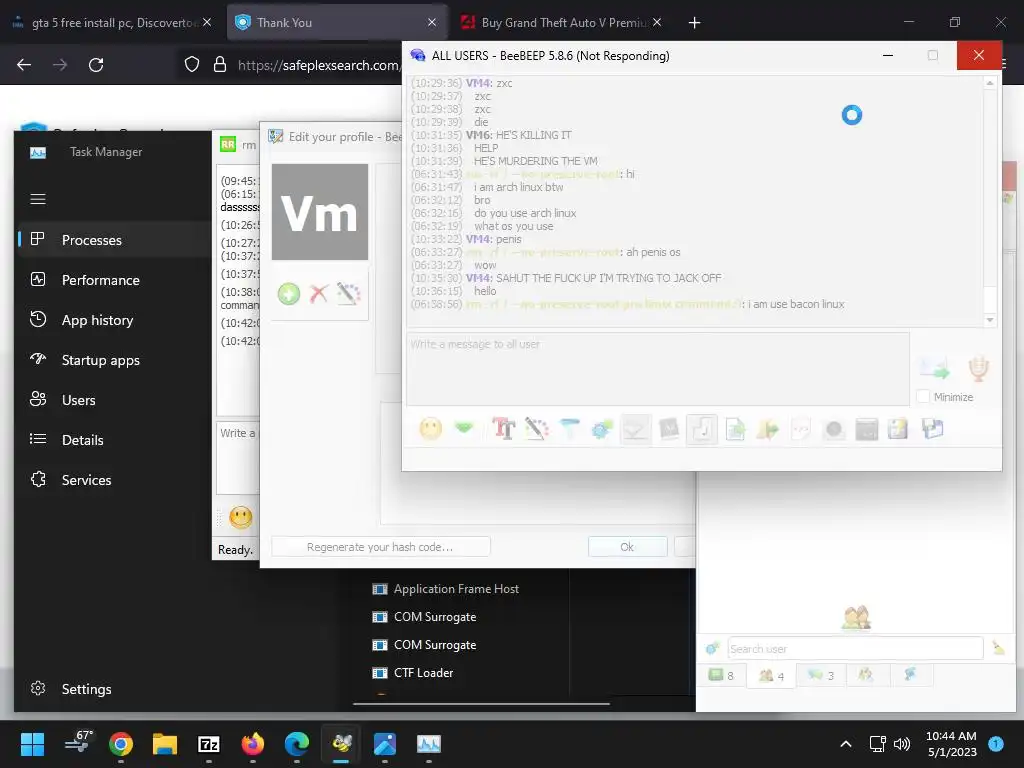The width and height of the screenshot is (1024, 768).
Task: Open Users page in Task Manager
Action: pos(112,400)
